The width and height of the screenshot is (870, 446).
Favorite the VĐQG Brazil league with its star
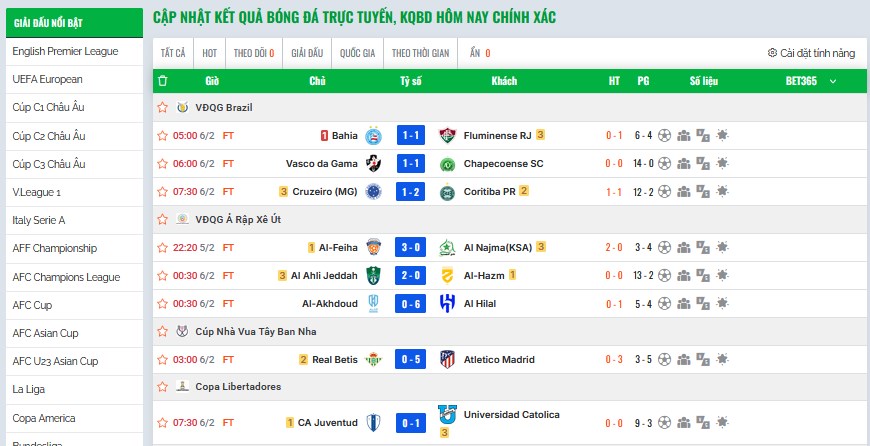coord(162,107)
